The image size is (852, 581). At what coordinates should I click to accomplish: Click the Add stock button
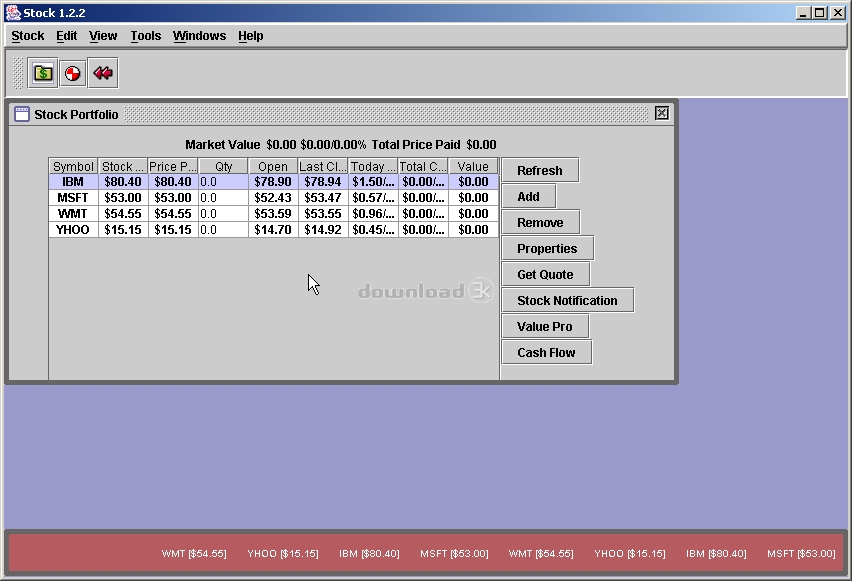tap(528, 197)
